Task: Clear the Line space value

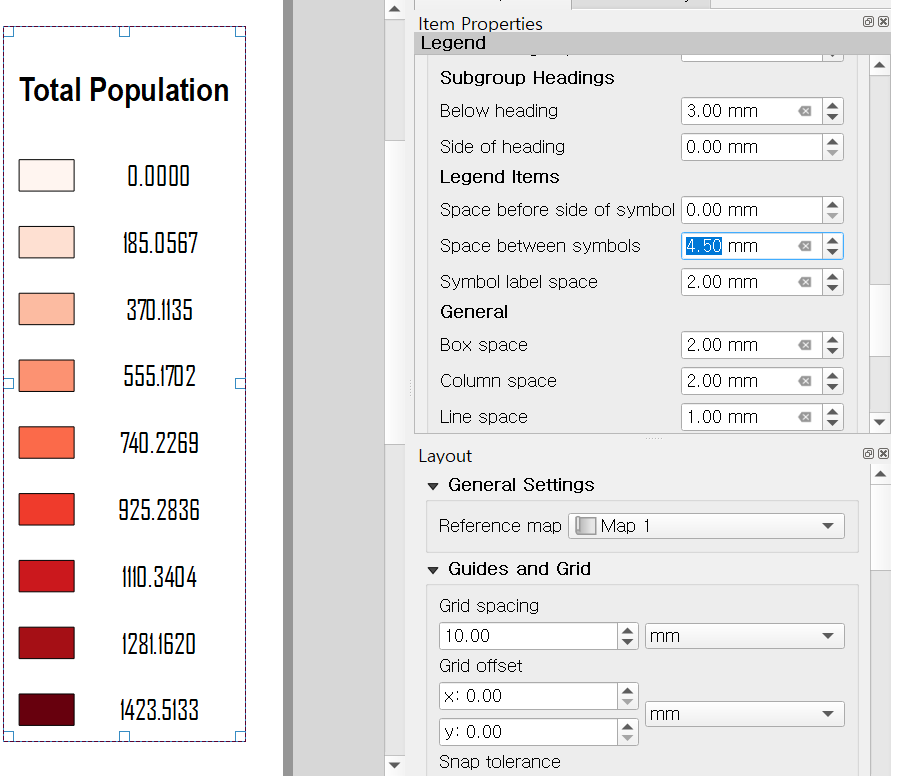Action: point(805,417)
